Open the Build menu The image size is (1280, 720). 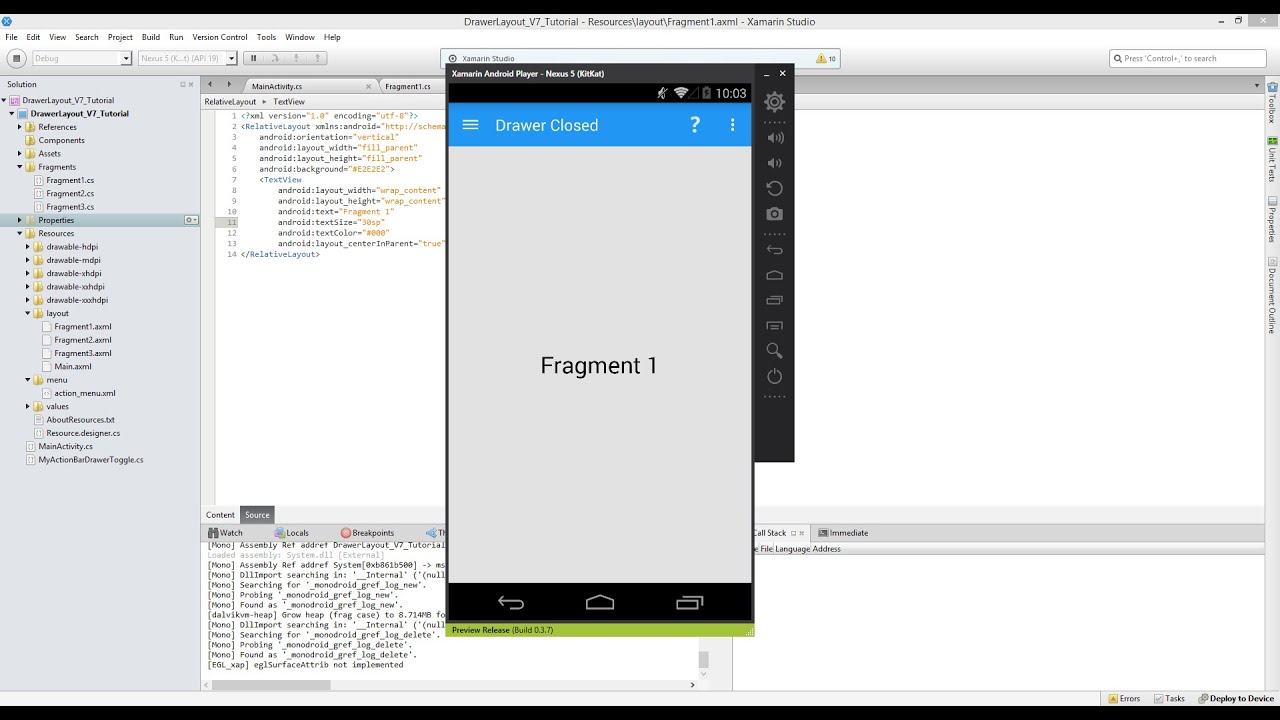click(x=150, y=37)
